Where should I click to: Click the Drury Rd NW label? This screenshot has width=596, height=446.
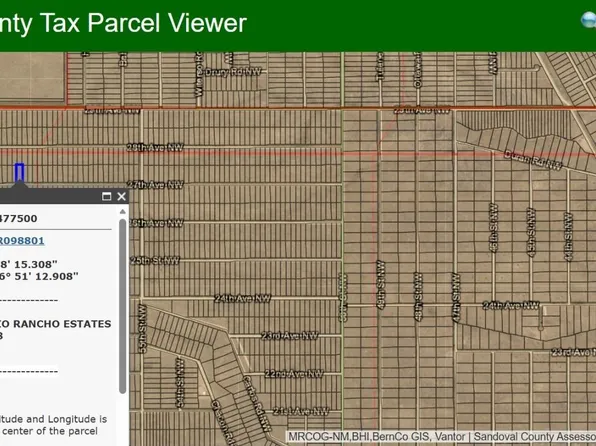click(x=233, y=72)
